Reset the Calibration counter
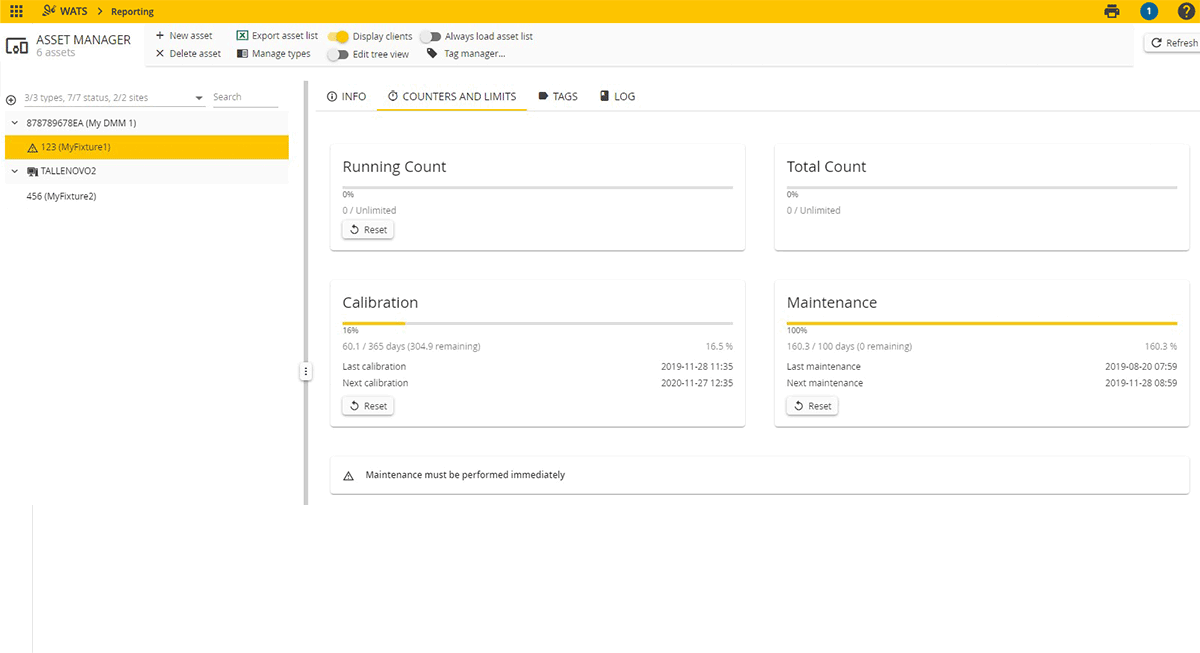 [x=368, y=406]
